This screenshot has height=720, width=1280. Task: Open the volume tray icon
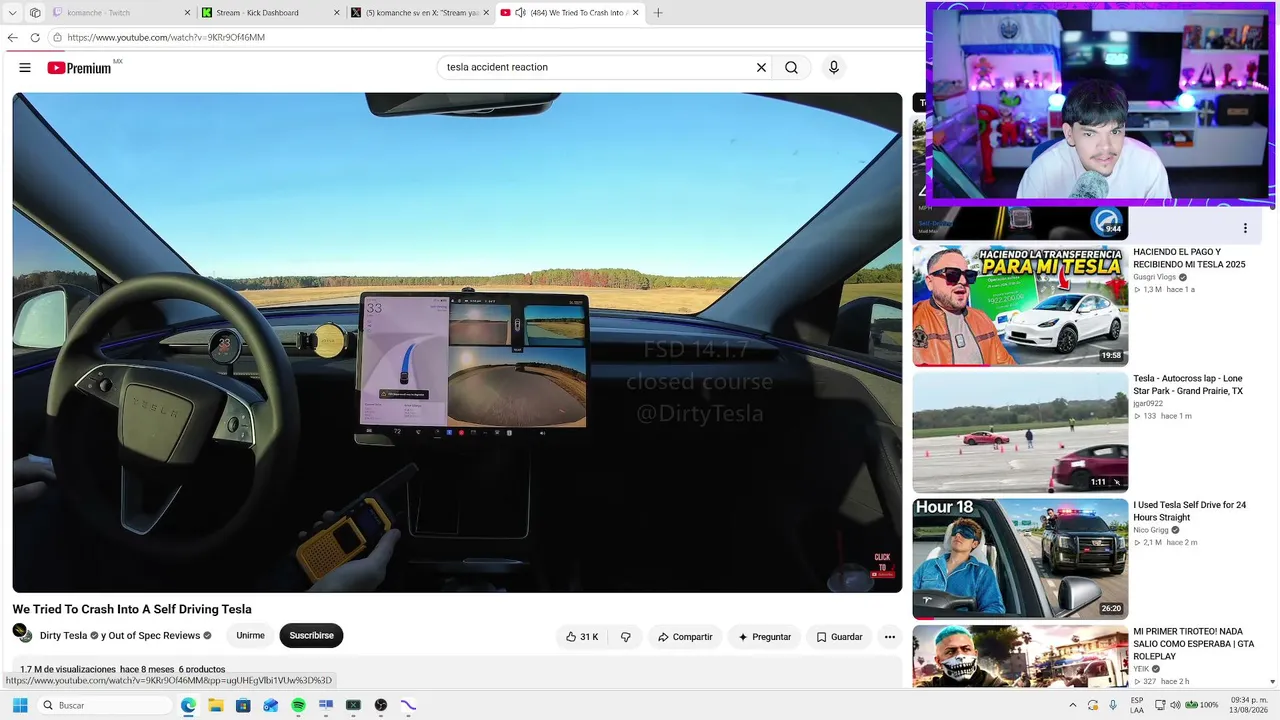tap(1175, 705)
